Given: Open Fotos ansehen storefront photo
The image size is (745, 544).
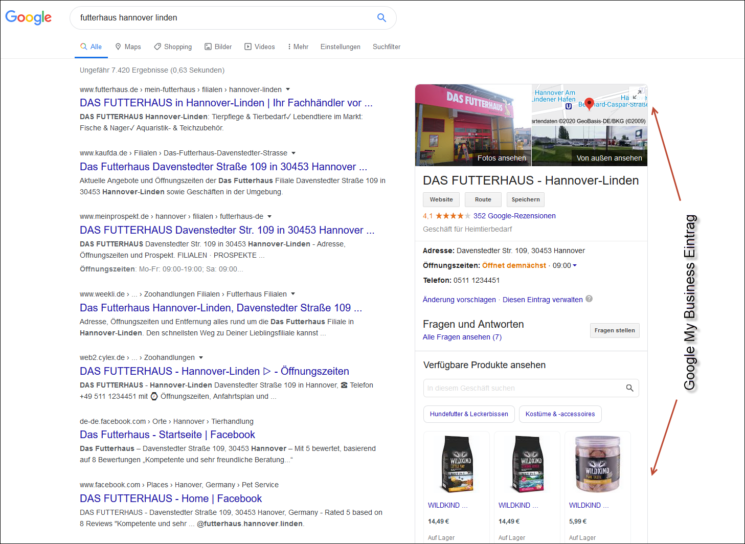Looking at the screenshot, I should tap(473, 125).
